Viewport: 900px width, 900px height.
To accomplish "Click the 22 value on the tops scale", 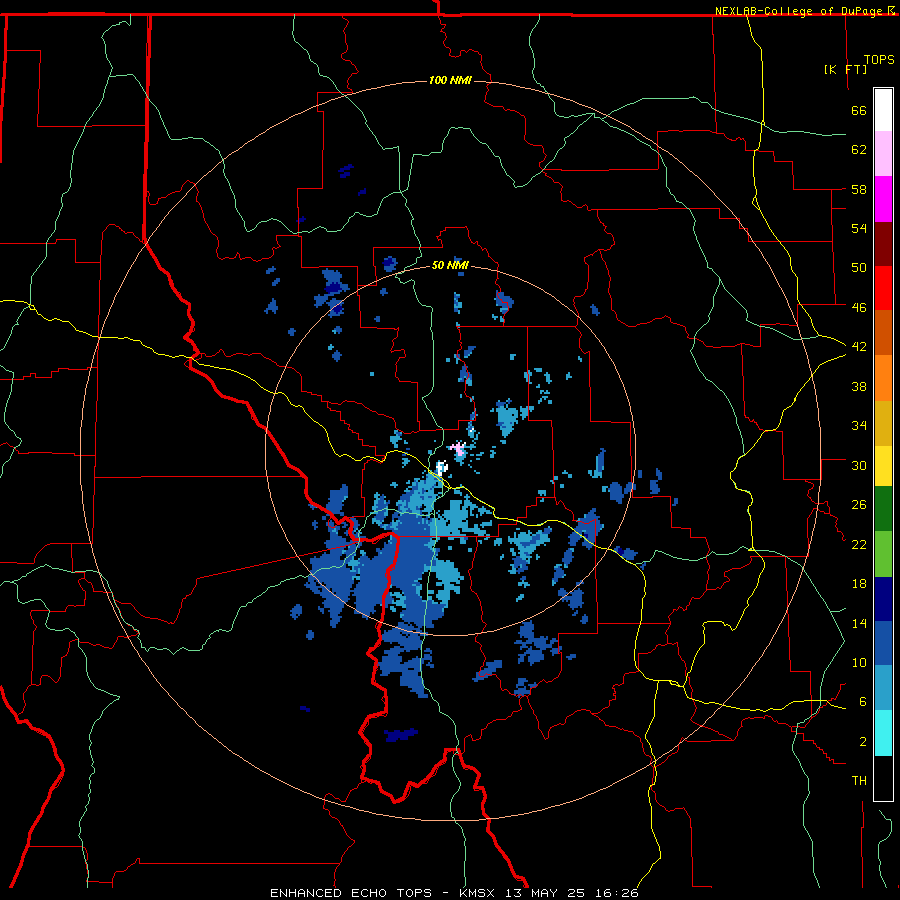I will tap(859, 544).
